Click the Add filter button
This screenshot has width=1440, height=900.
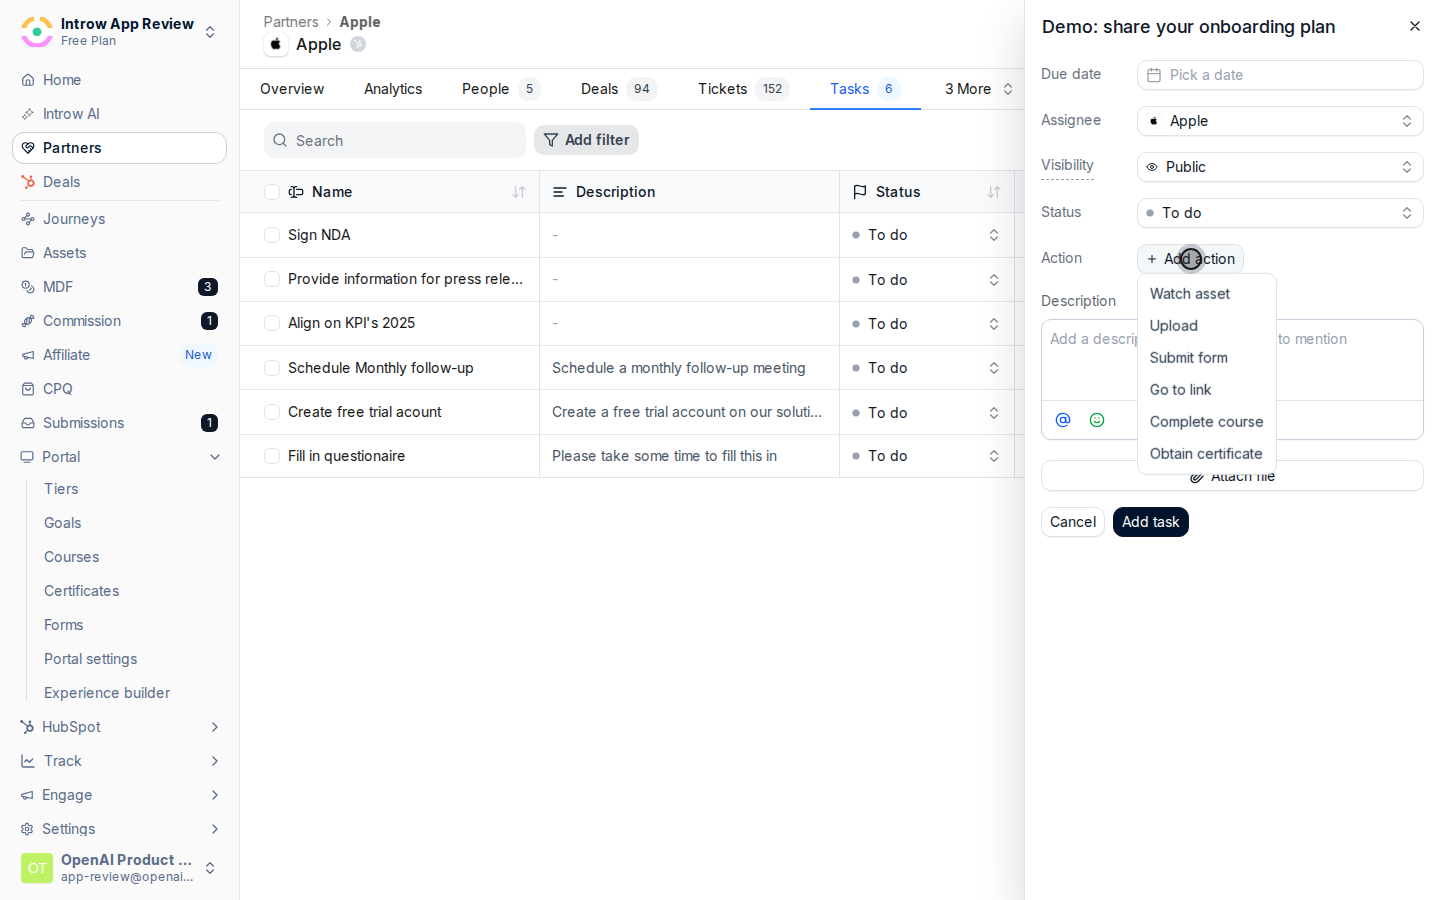tap(586, 140)
